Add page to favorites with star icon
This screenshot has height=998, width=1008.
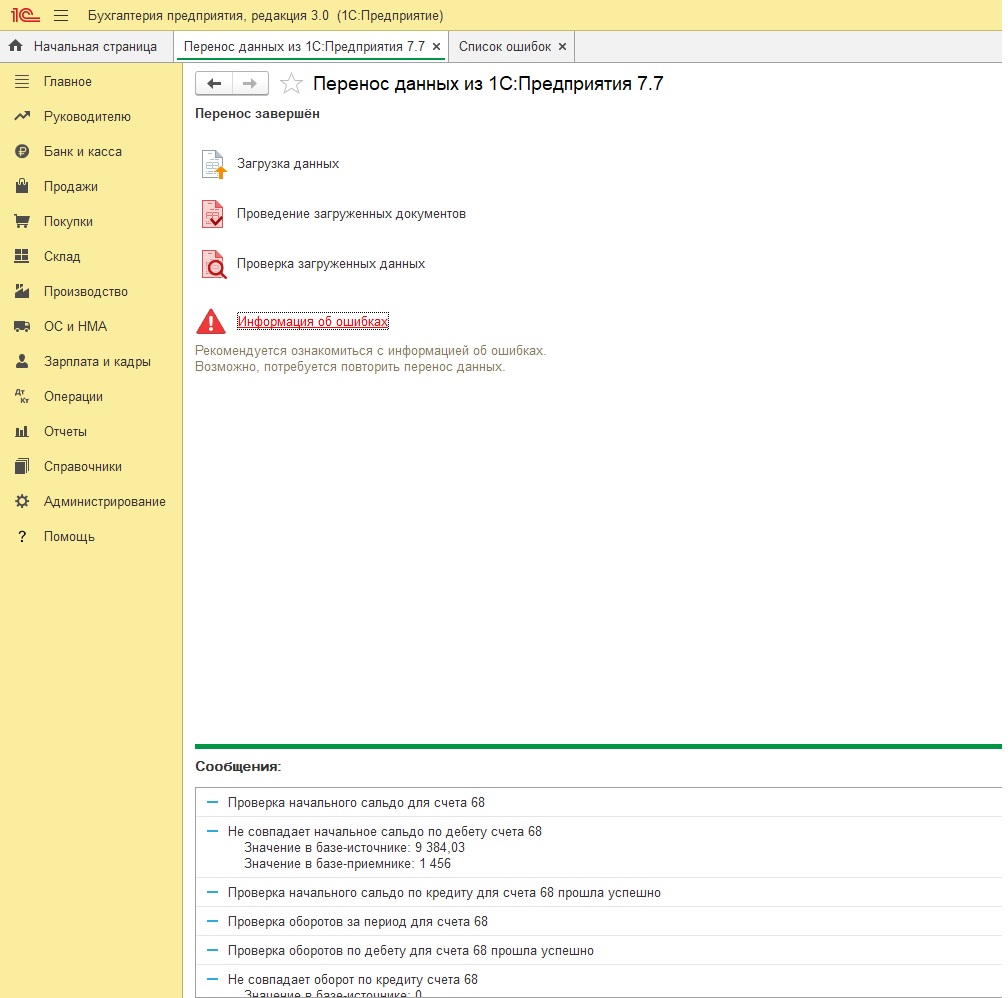click(291, 84)
